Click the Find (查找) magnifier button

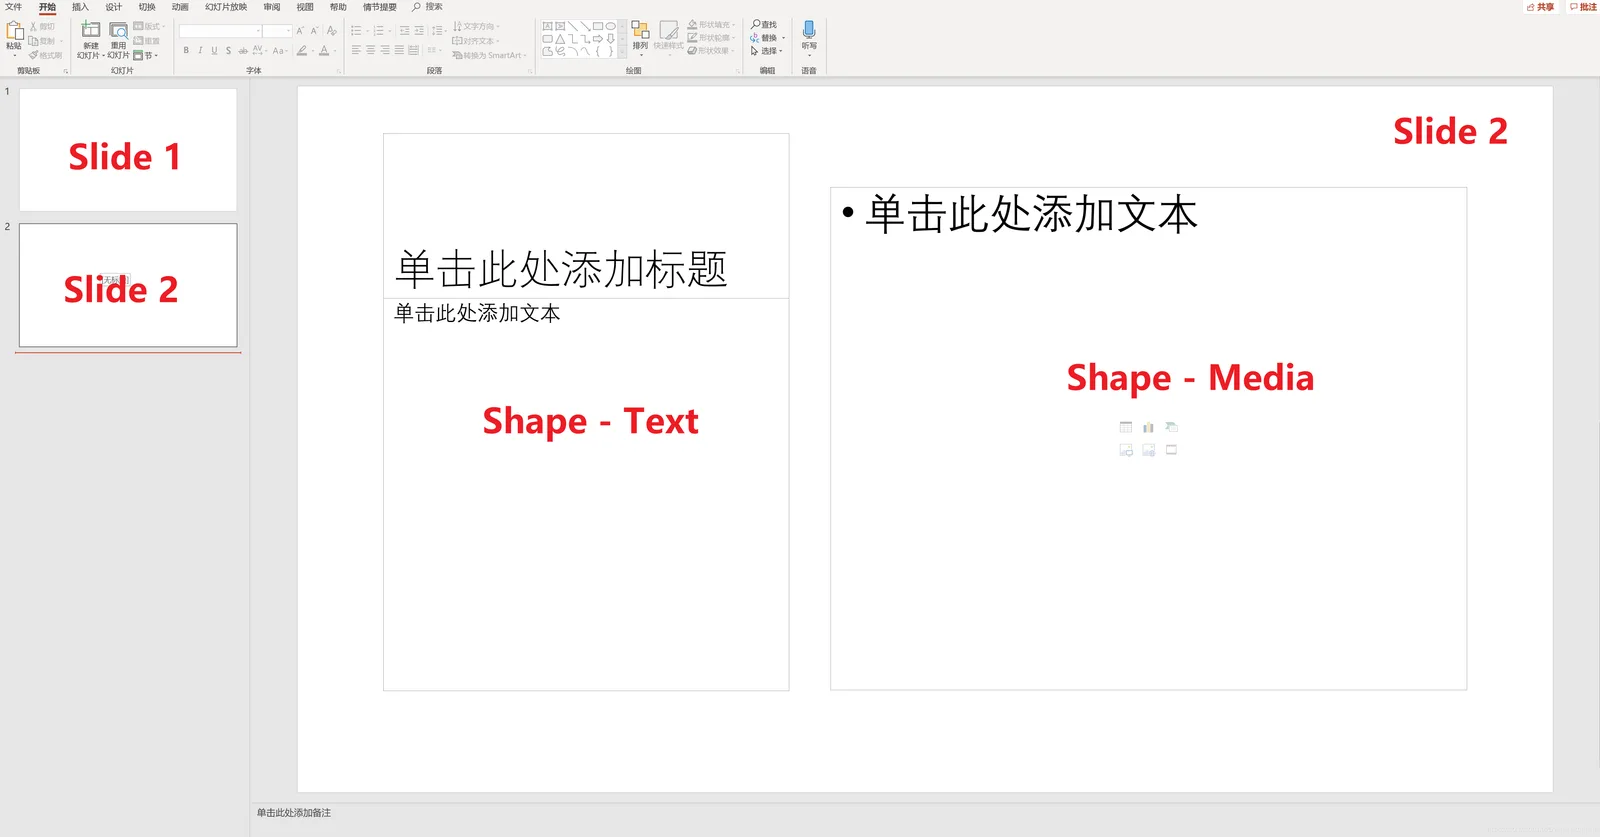764,24
